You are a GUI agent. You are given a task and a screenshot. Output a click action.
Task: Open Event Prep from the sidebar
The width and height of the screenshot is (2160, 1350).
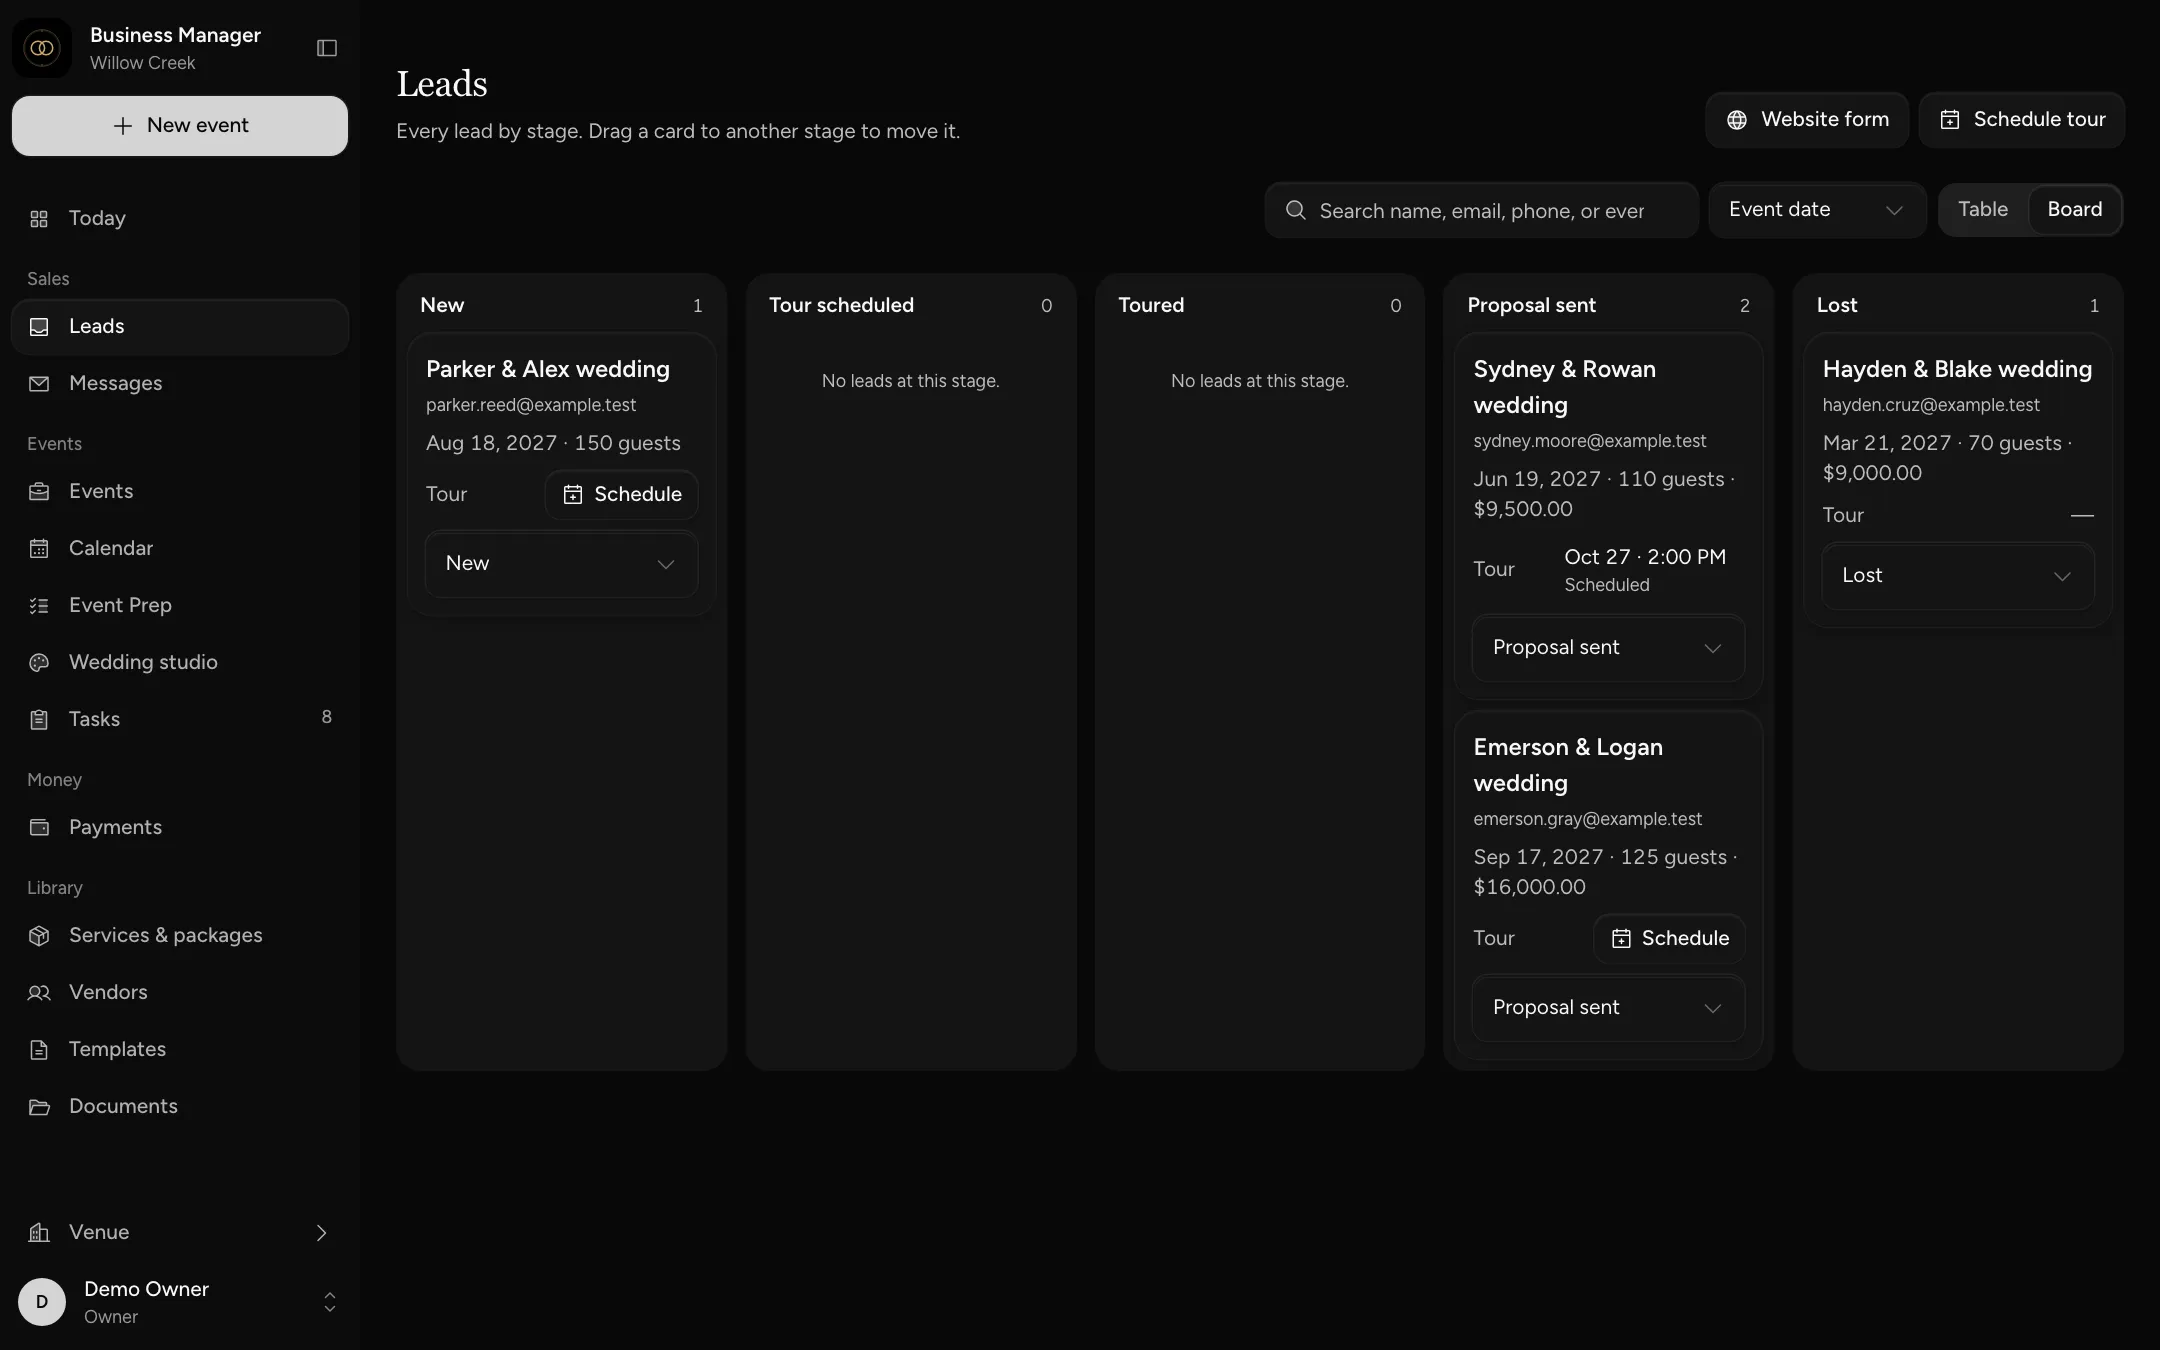180,606
